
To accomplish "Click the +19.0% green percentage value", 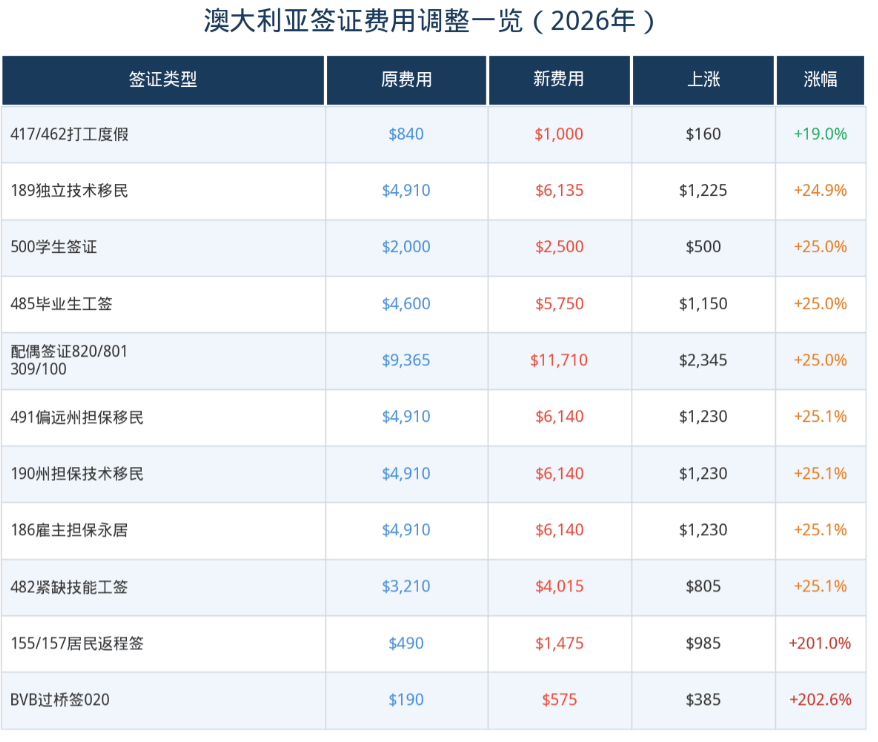I will pyautogui.click(x=820, y=134).
